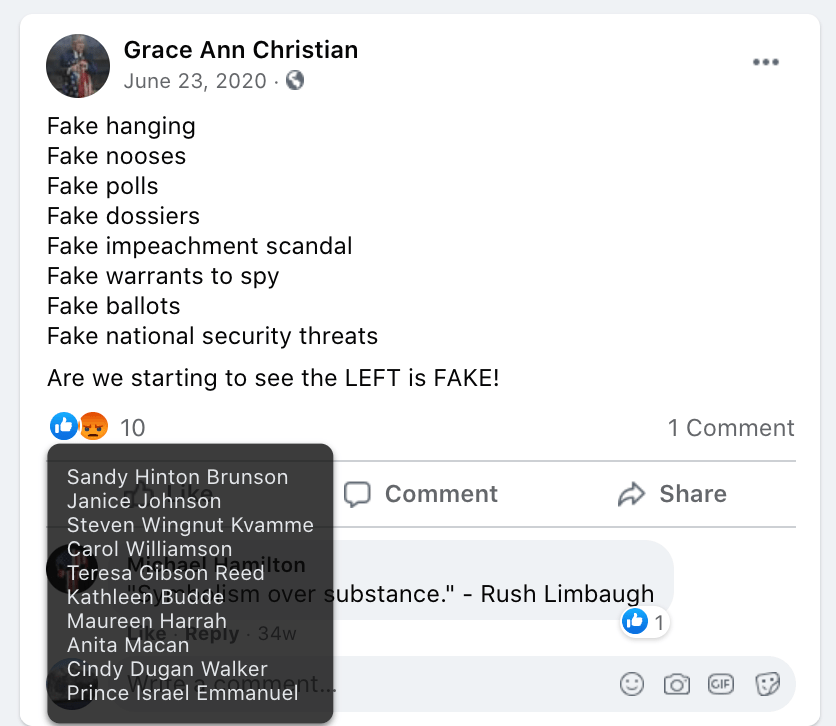Screen dimensions: 836x726
Task: Click the Share arrow icon
Action: tap(632, 494)
